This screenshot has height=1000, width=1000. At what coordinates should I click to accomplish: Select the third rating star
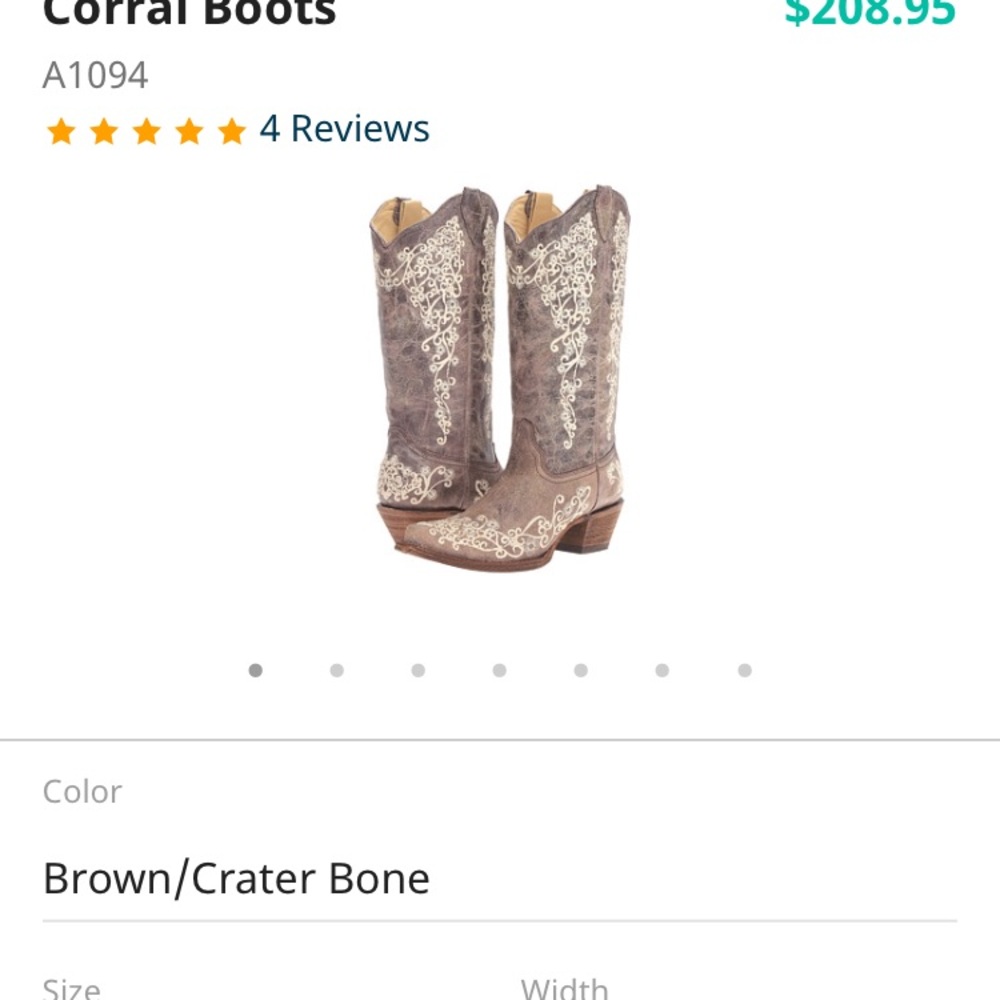pyautogui.click(x=146, y=128)
